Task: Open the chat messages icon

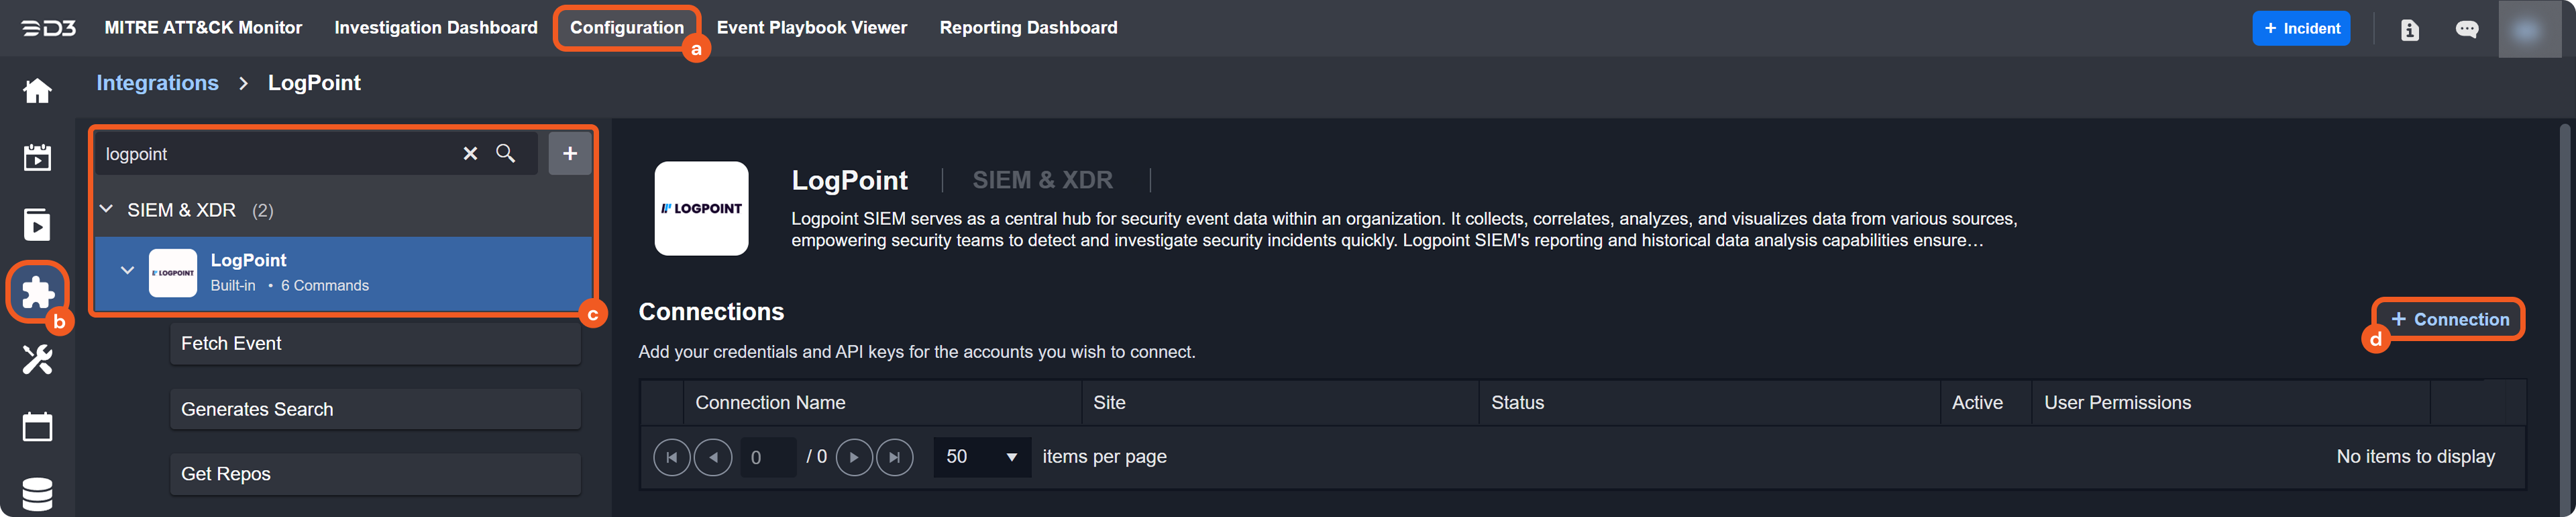Action: click(x=2466, y=29)
